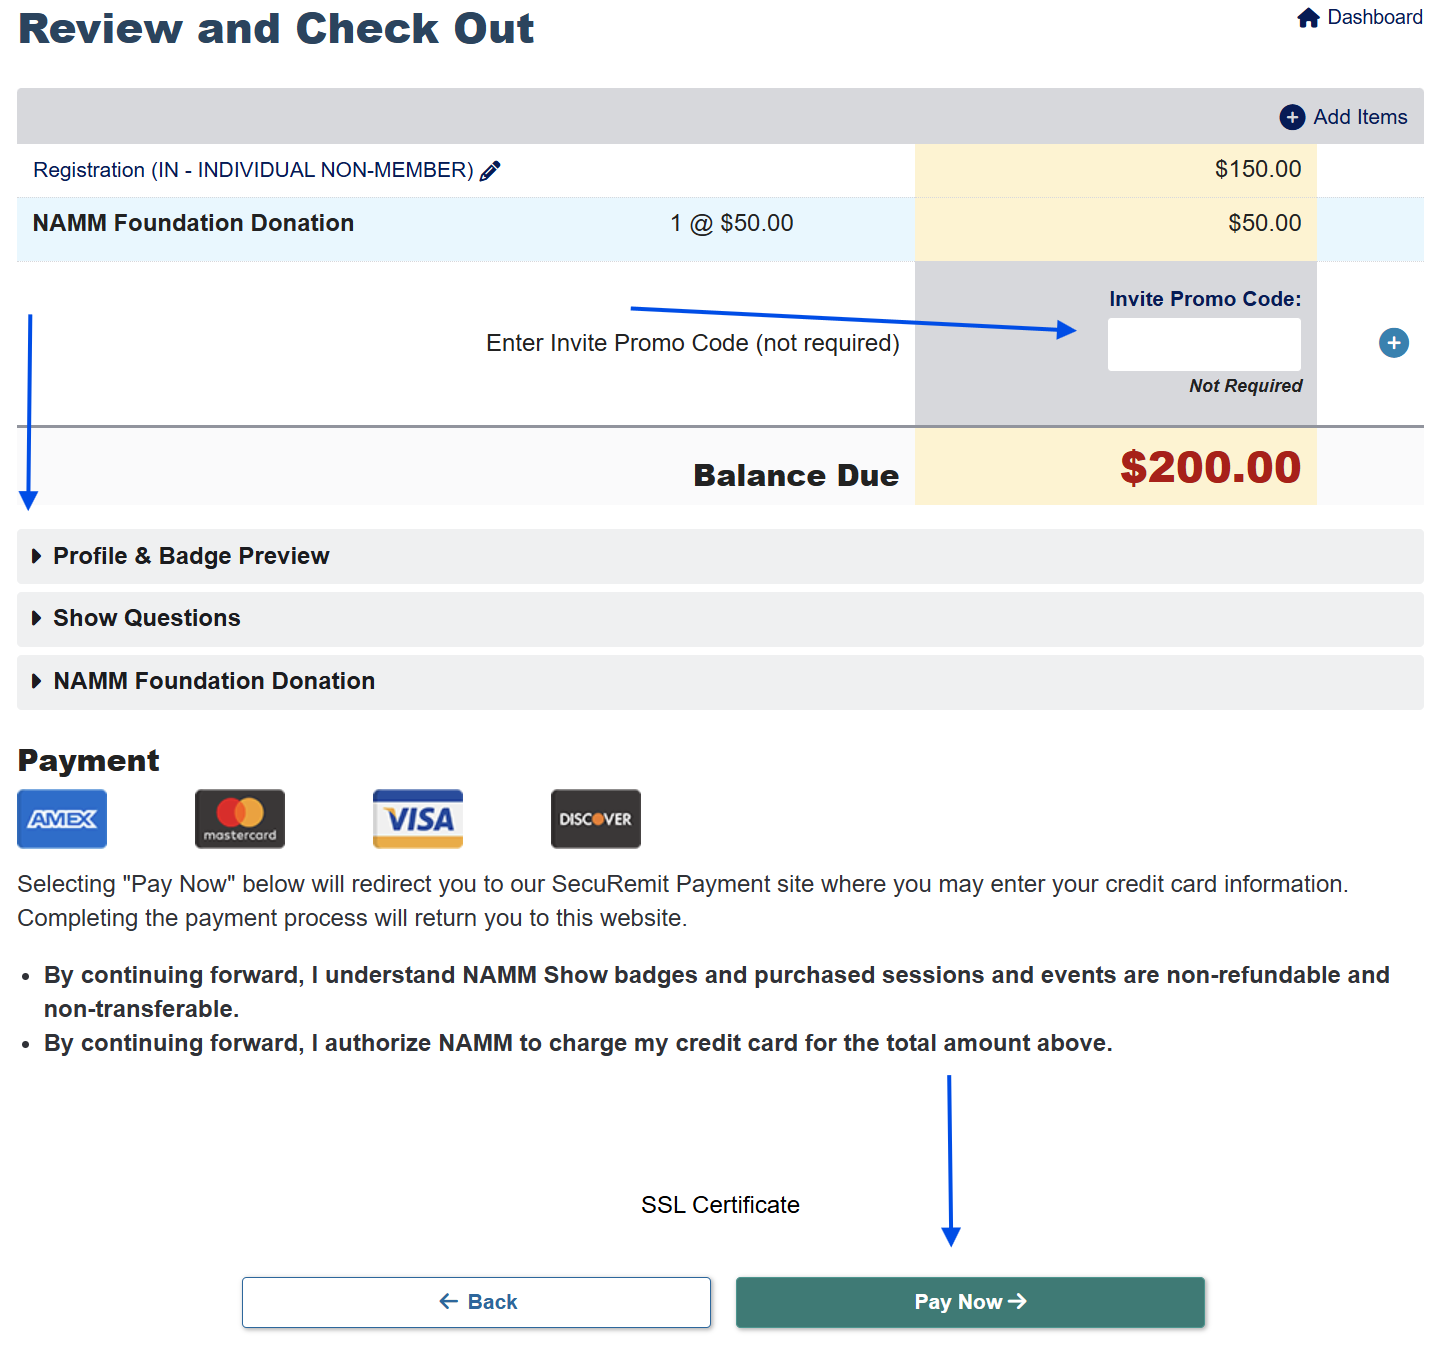Click the Balance Due label
The height and width of the screenshot is (1347, 1448).
tap(796, 475)
